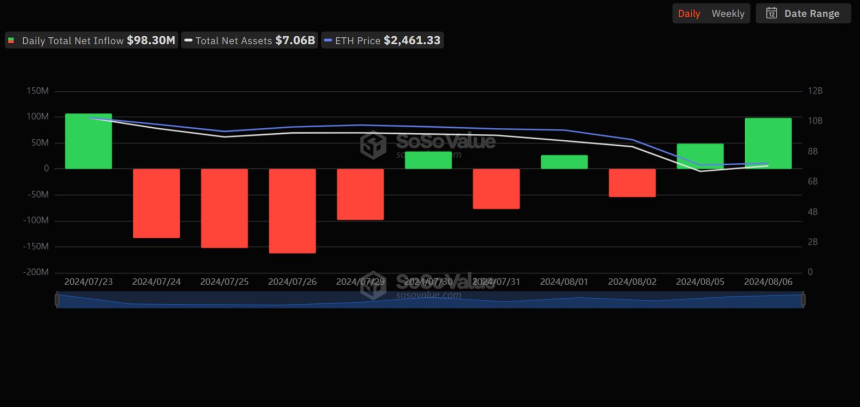Switch to the Daily view

click(x=689, y=14)
